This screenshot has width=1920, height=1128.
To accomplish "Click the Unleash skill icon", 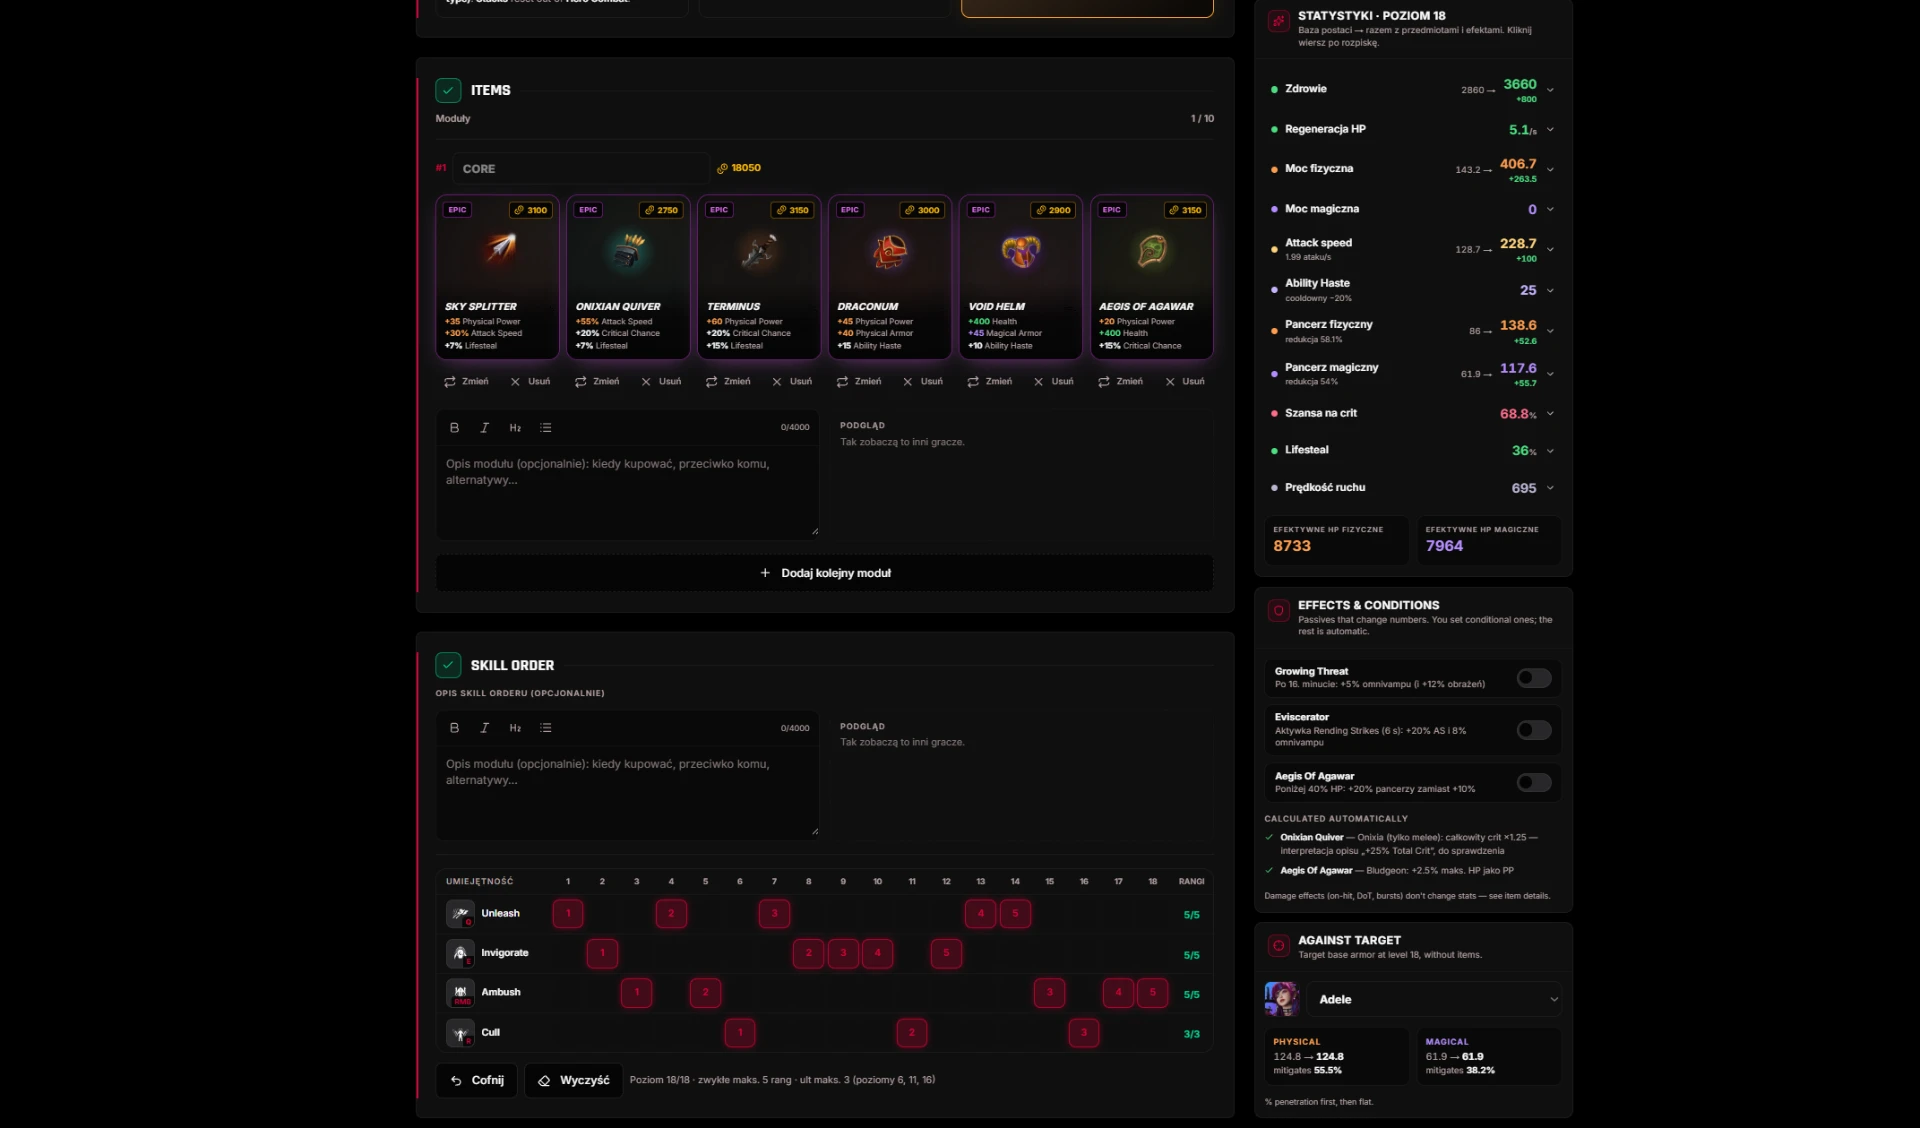I will [460, 913].
